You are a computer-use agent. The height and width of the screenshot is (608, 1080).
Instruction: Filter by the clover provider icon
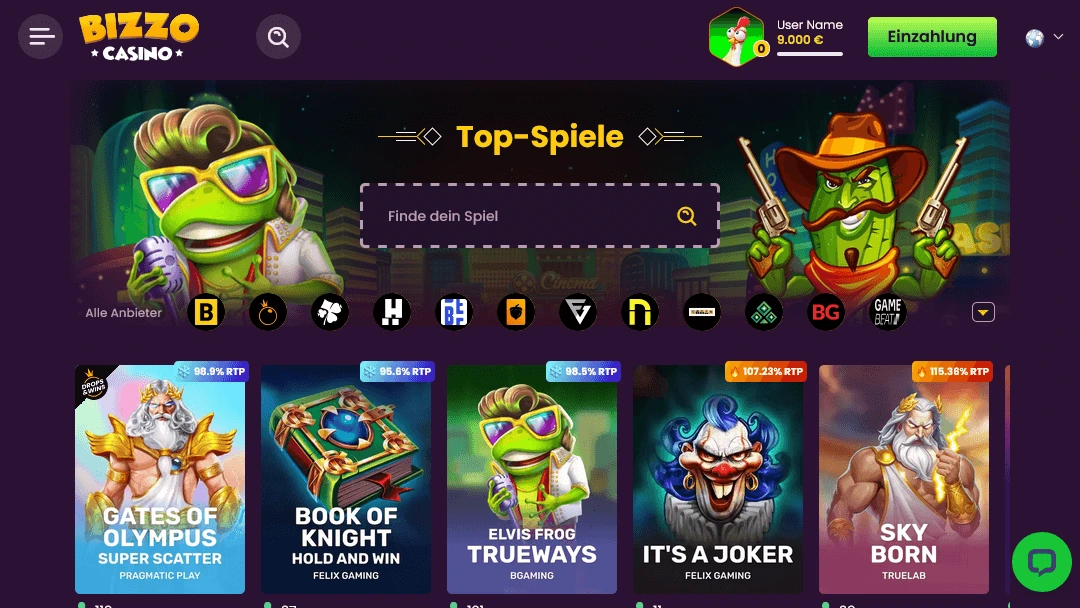point(330,312)
